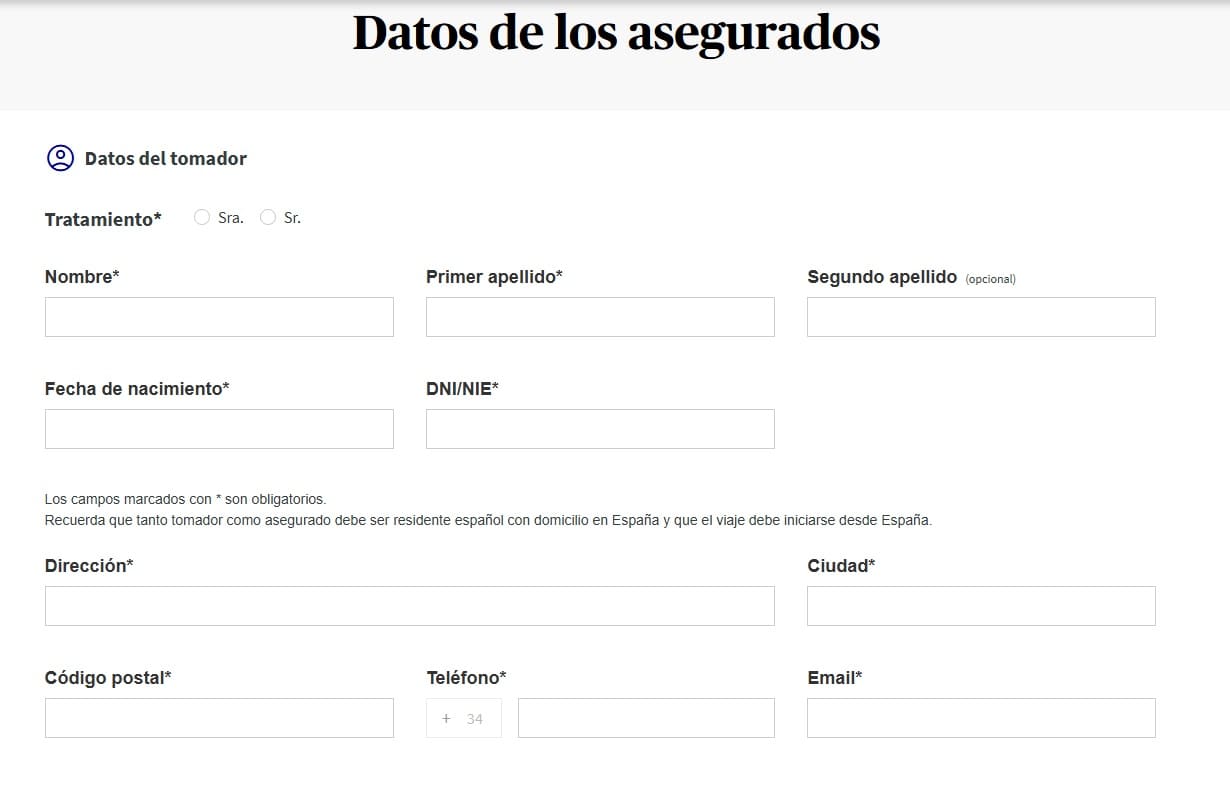1230x791 pixels.
Task: Focus the Dirección input field
Action: pos(410,606)
